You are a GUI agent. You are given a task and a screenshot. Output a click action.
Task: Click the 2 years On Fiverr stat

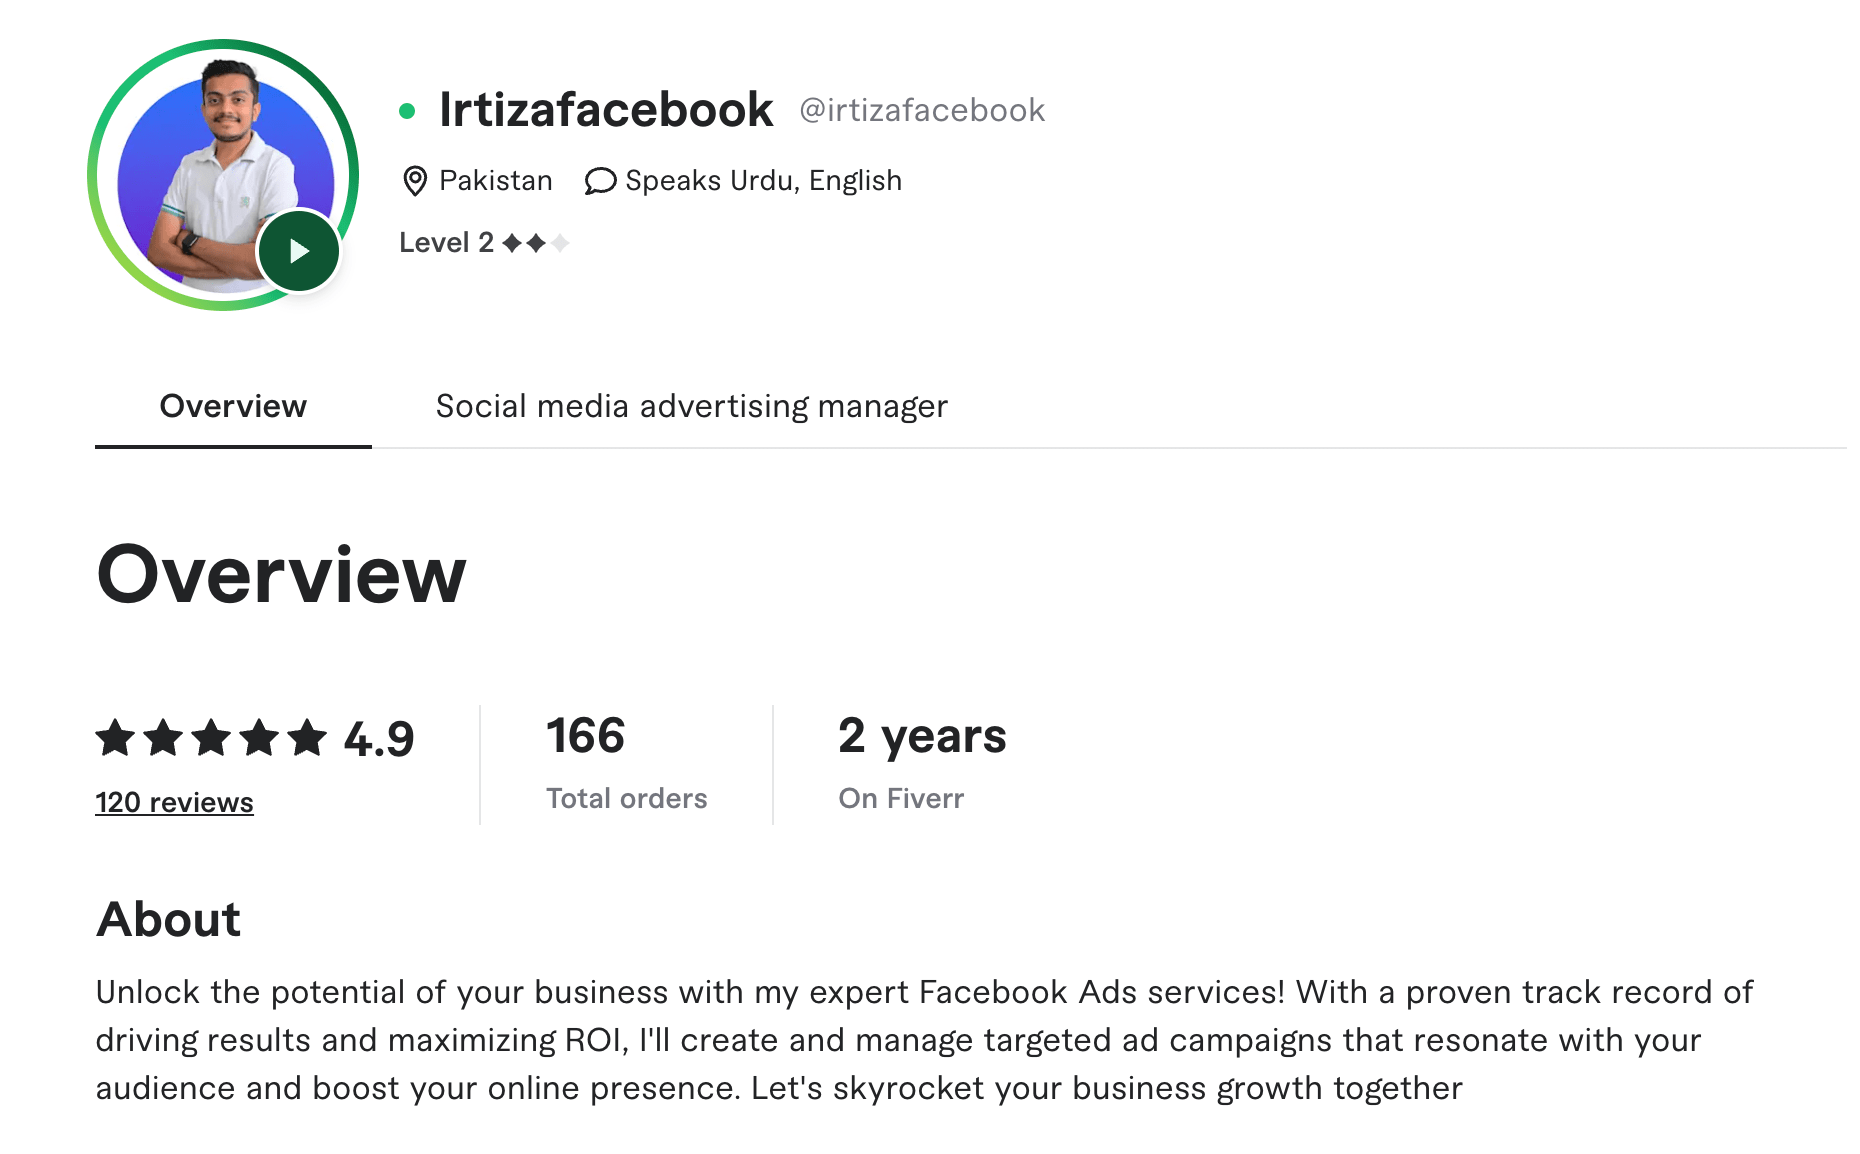click(x=922, y=762)
